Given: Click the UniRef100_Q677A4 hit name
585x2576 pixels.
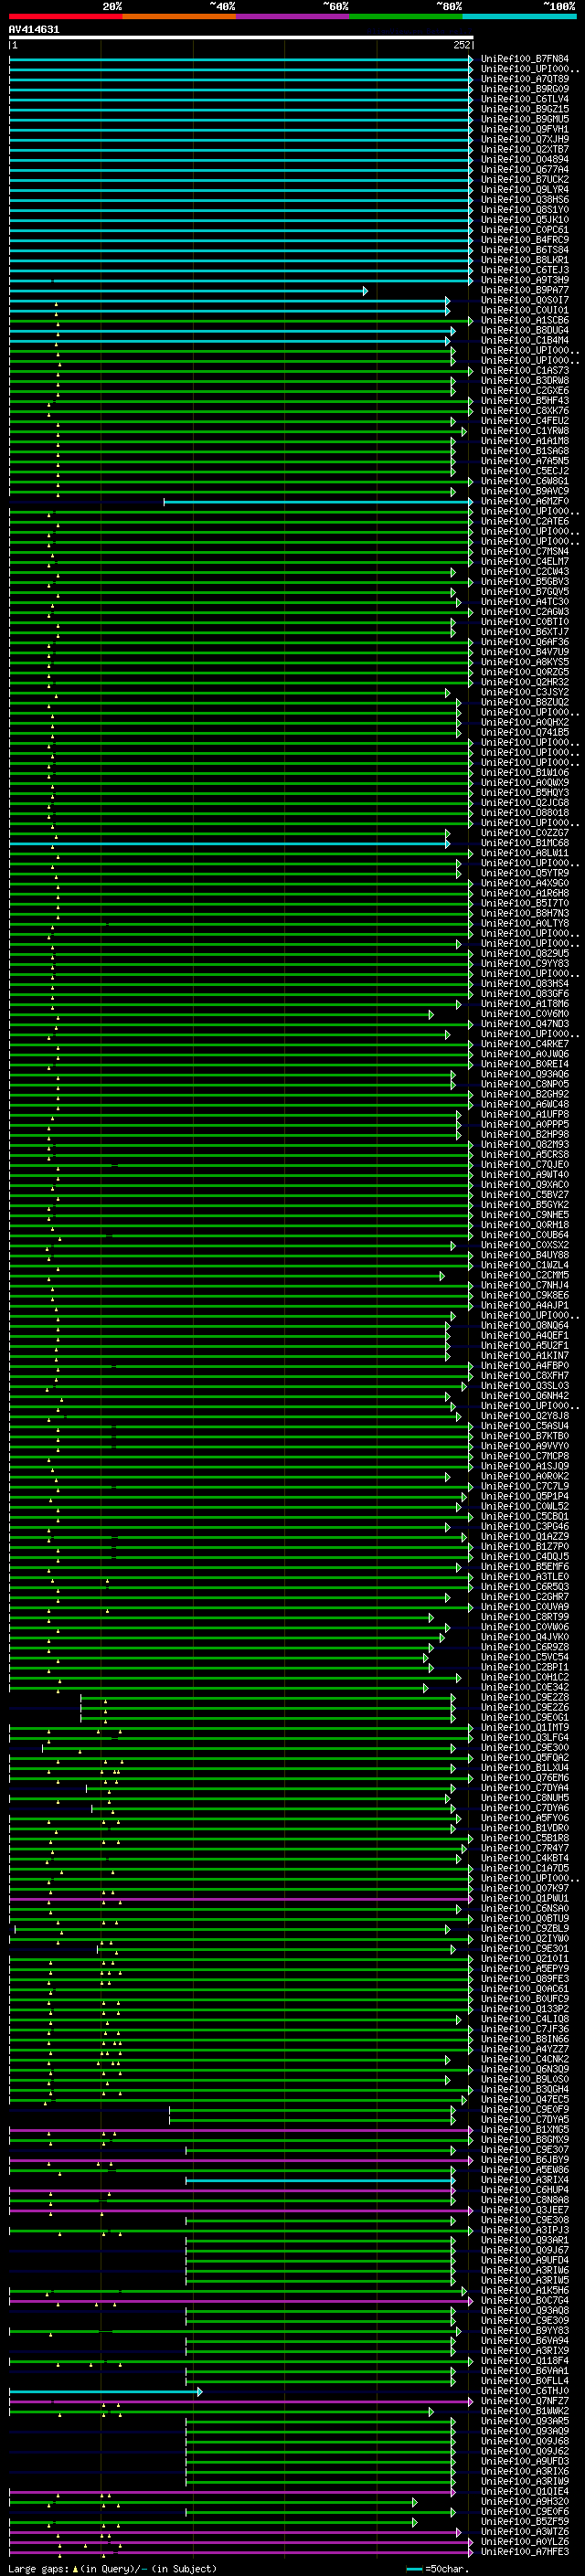Looking at the screenshot, I should click(525, 169).
